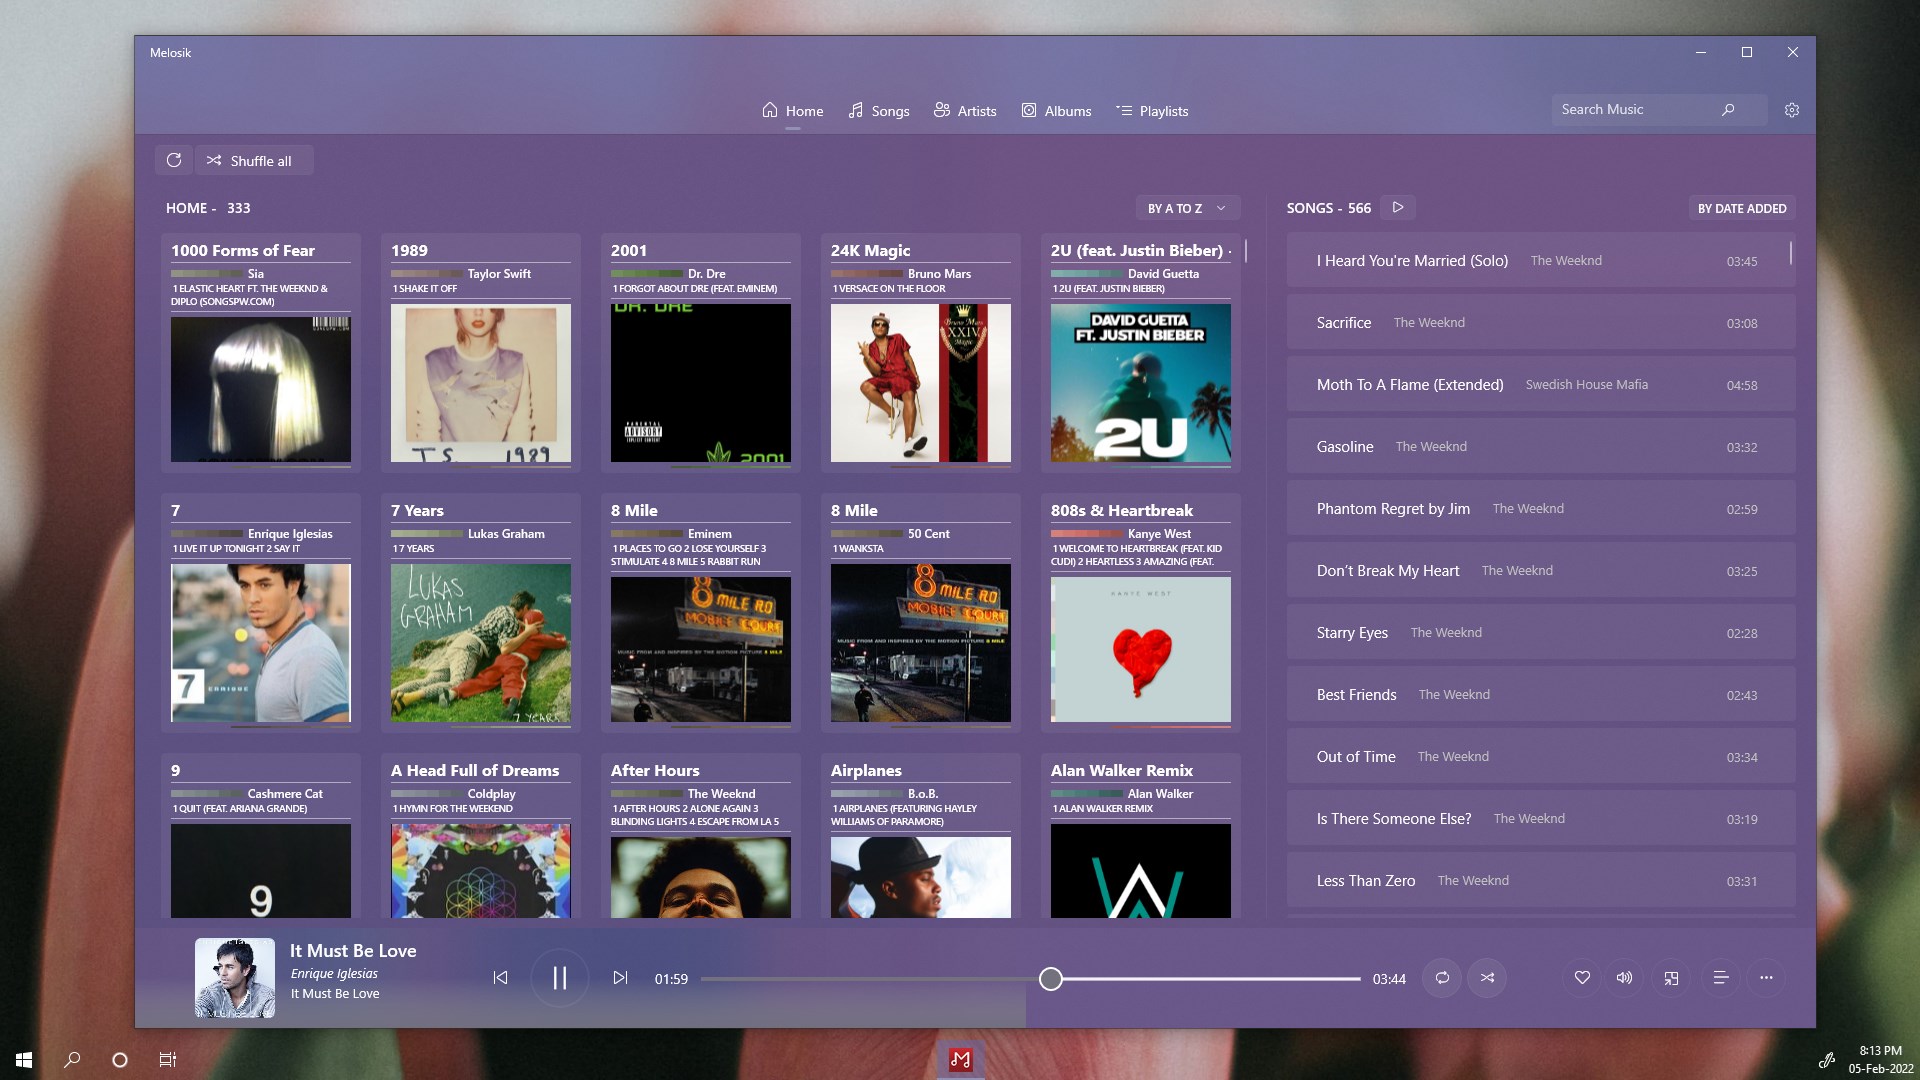Play the song Starry Eyes

click(x=1541, y=633)
